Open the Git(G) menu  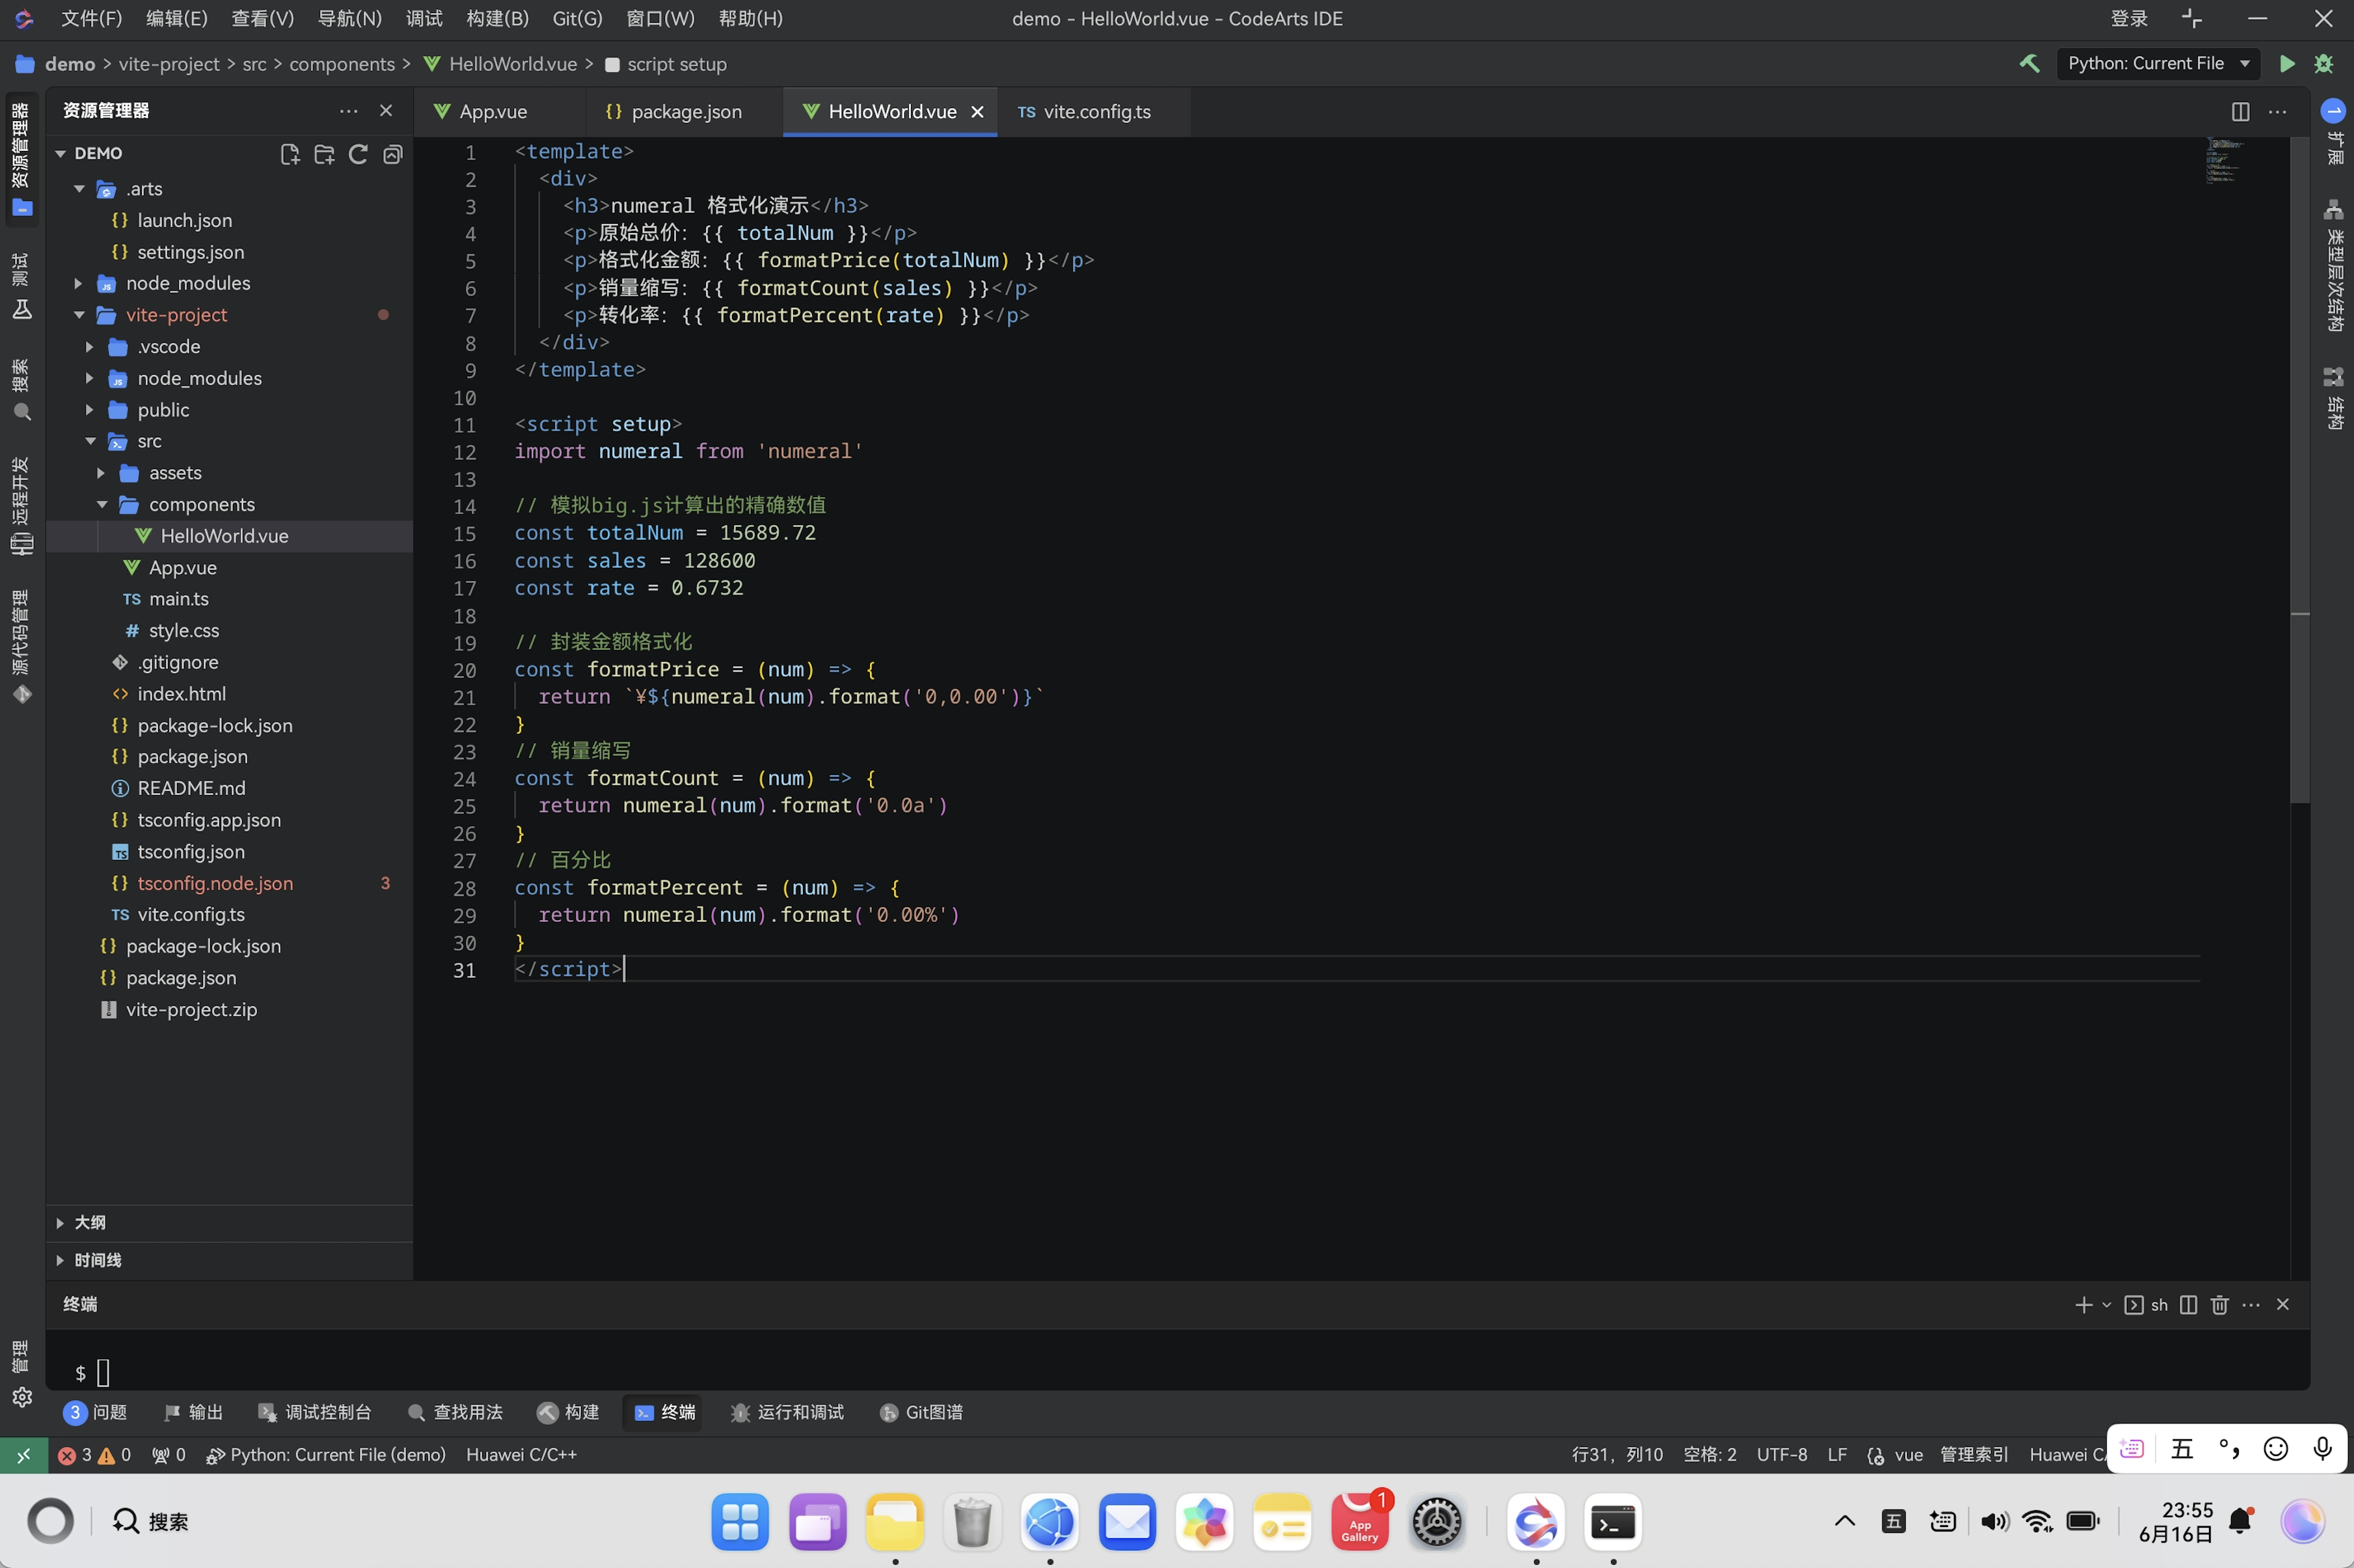click(x=577, y=19)
